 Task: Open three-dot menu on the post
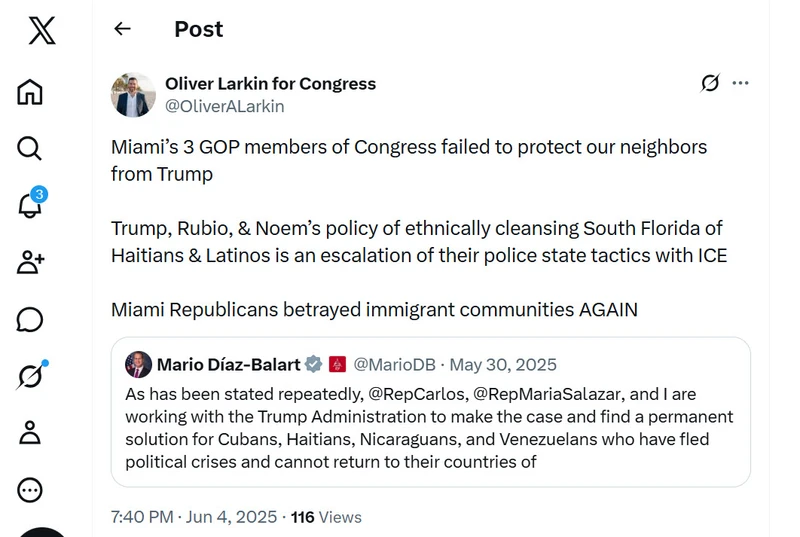740,83
